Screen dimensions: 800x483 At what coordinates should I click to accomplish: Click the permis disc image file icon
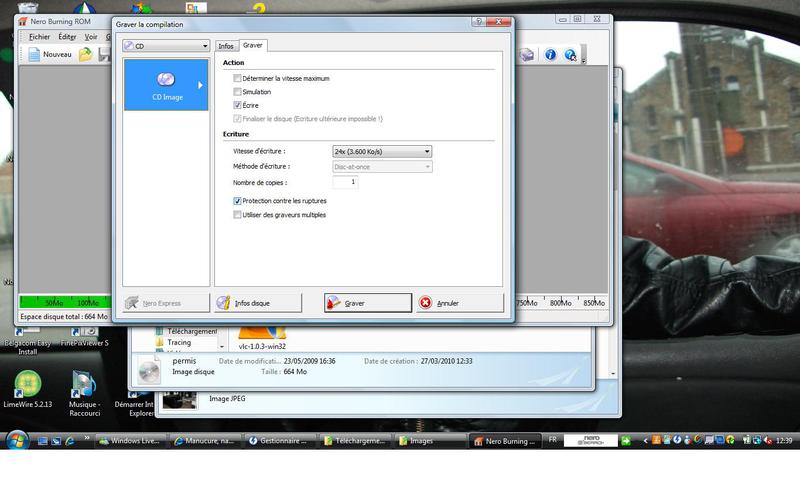pos(149,369)
